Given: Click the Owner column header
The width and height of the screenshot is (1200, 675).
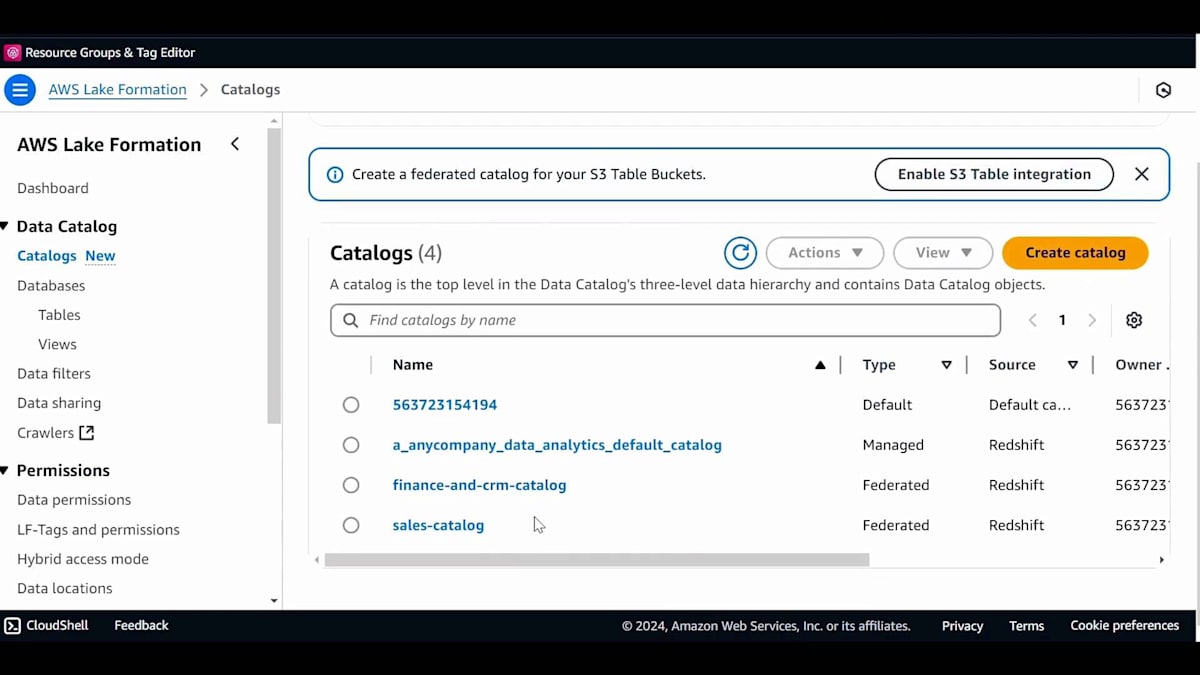Looking at the screenshot, I should (1139, 365).
